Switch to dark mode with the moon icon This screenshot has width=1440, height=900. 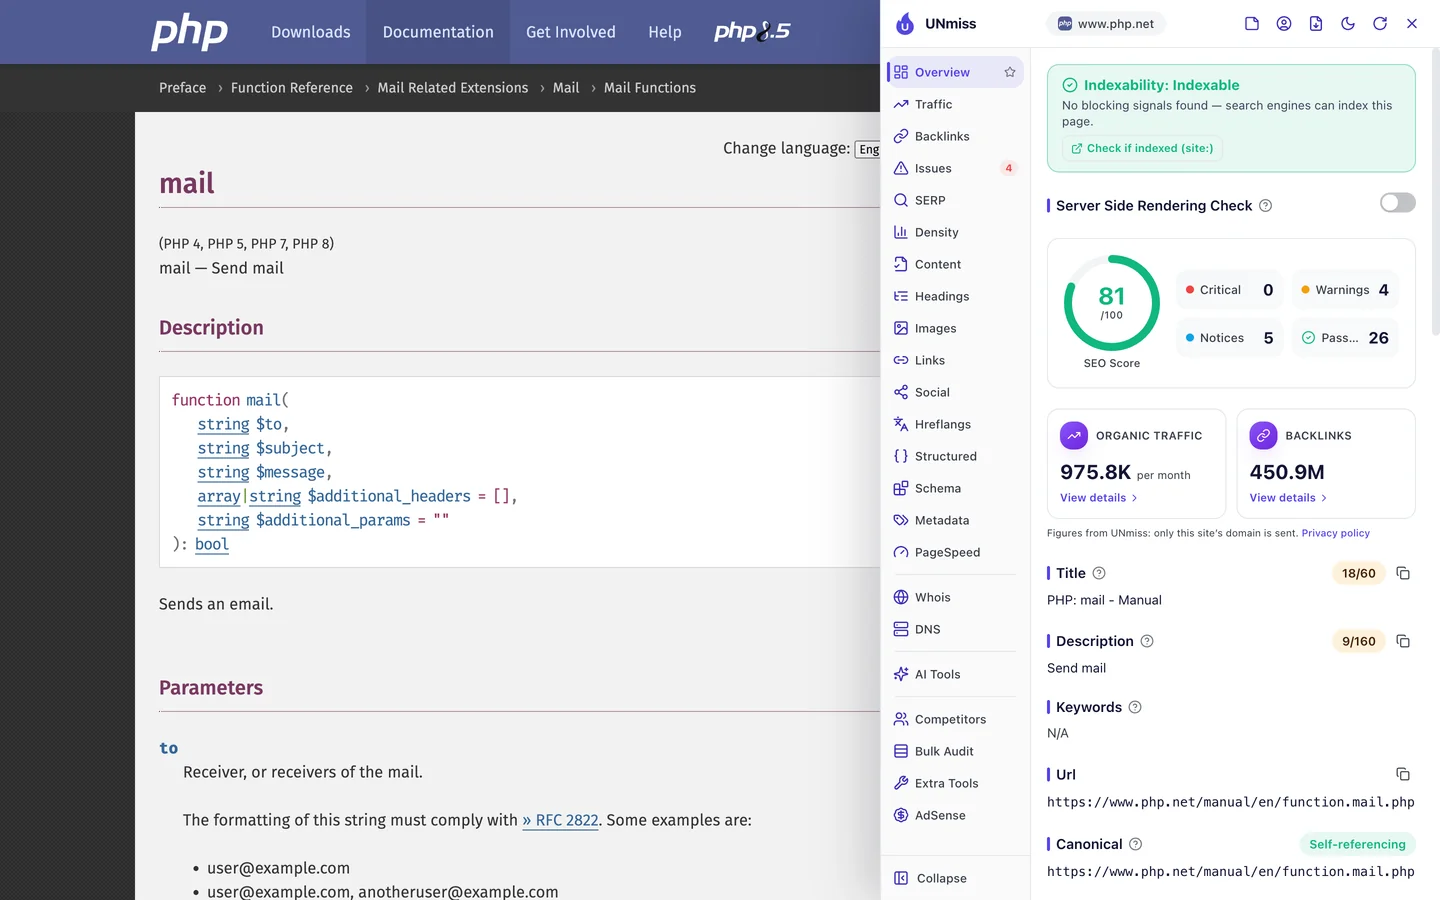pyautogui.click(x=1348, y=24)
